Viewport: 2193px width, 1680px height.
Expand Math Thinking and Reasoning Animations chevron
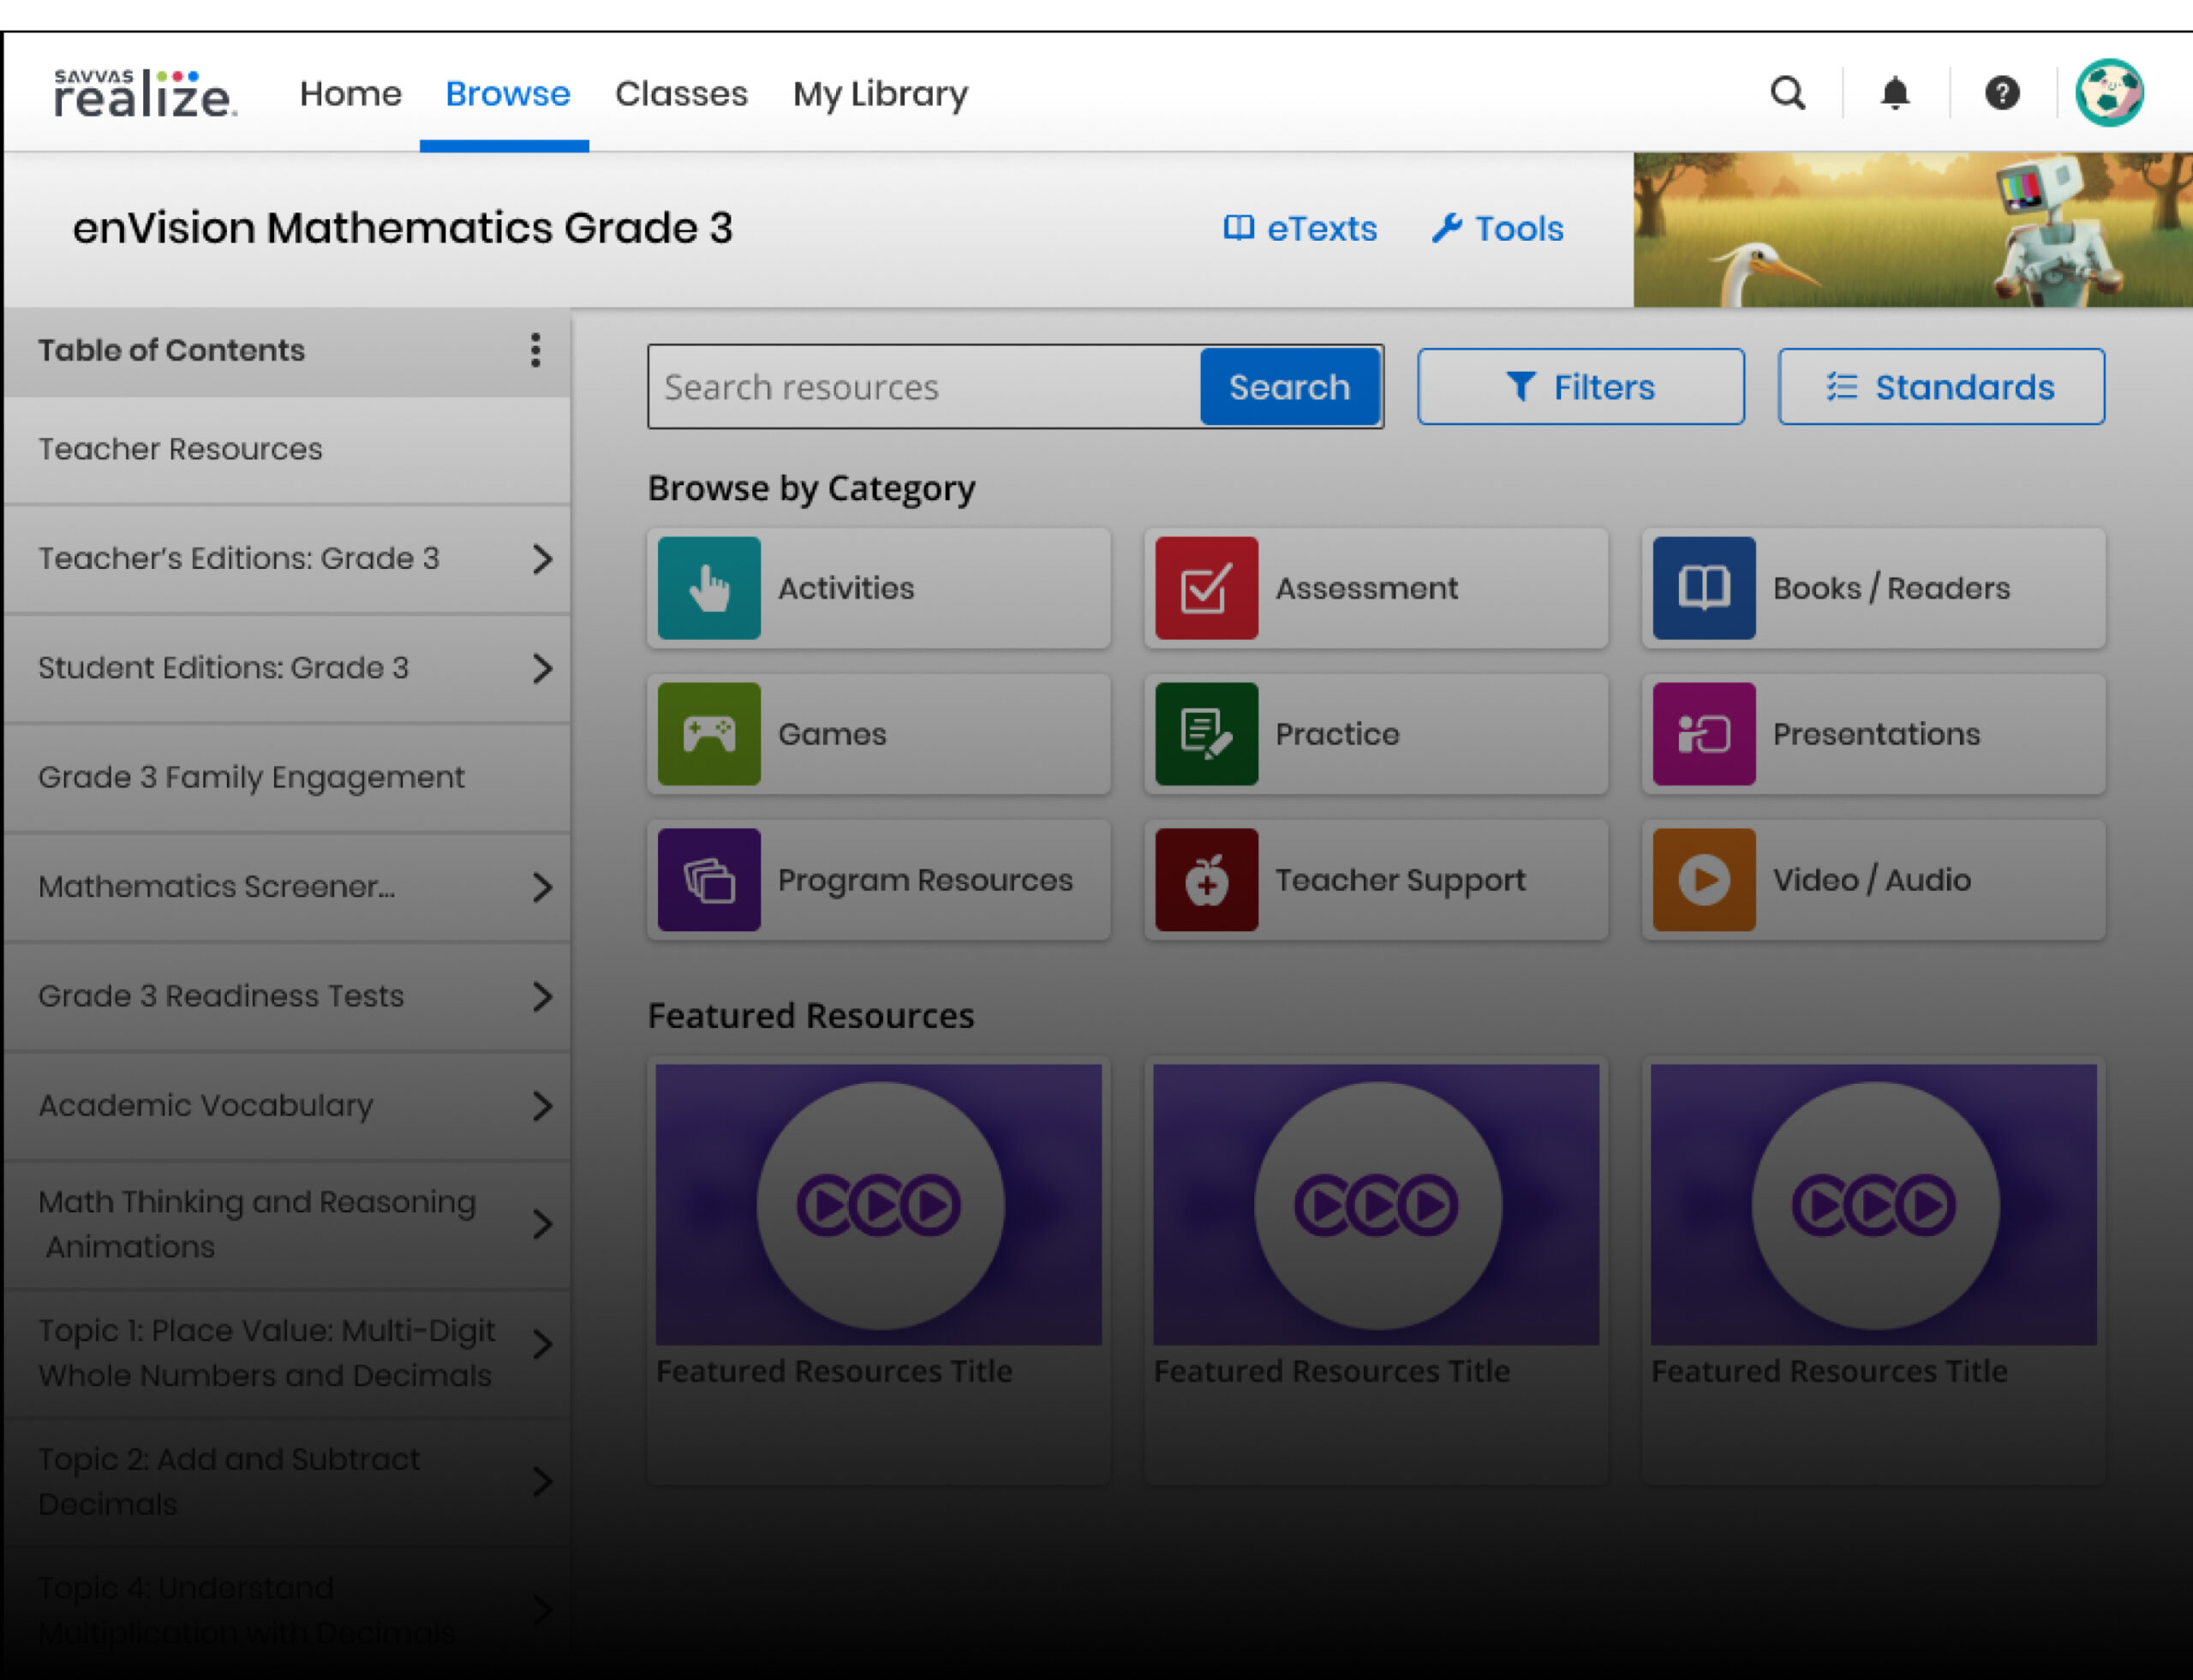pyautogui.click(x=542, y=1224)
